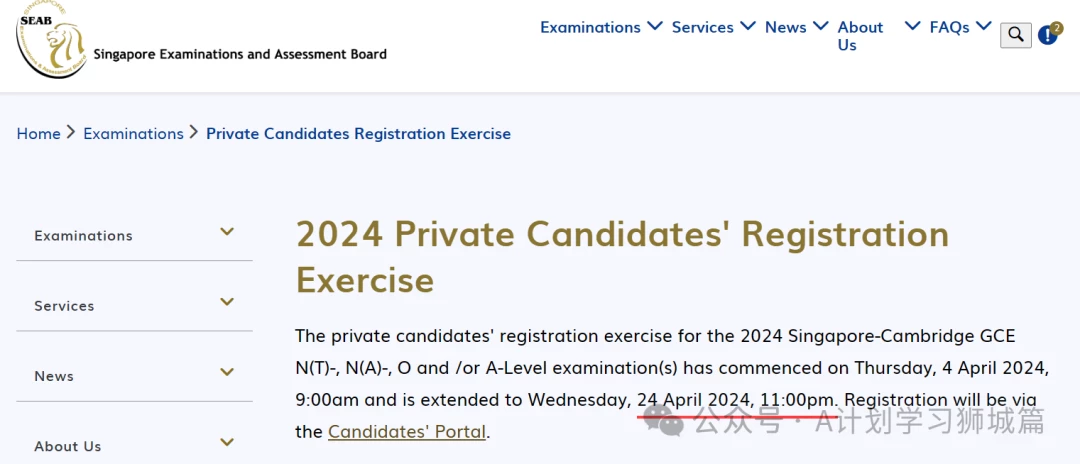
Task: Click the SEAB lion logo
Action: [x=52, y=41]
